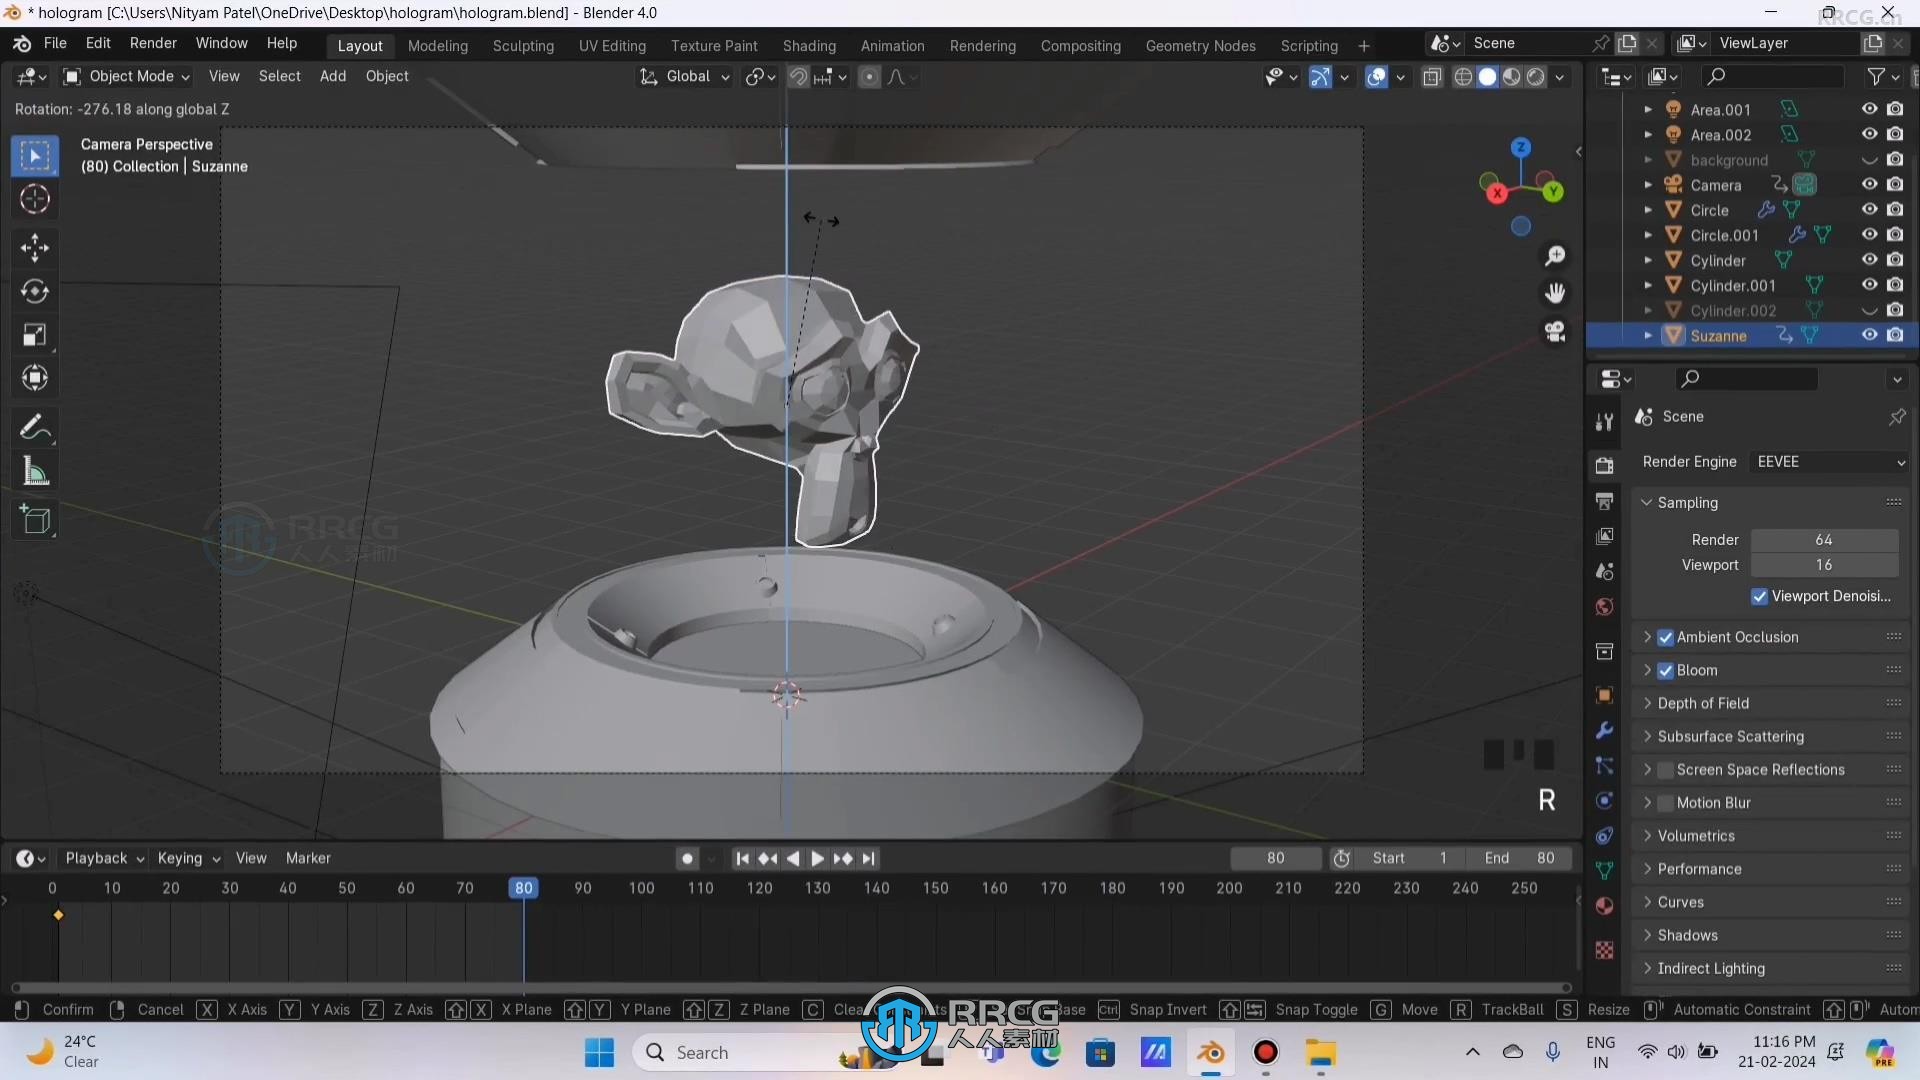Click the Object Mode dropdown icon
1920x1080 pixels.
[183, 75]
